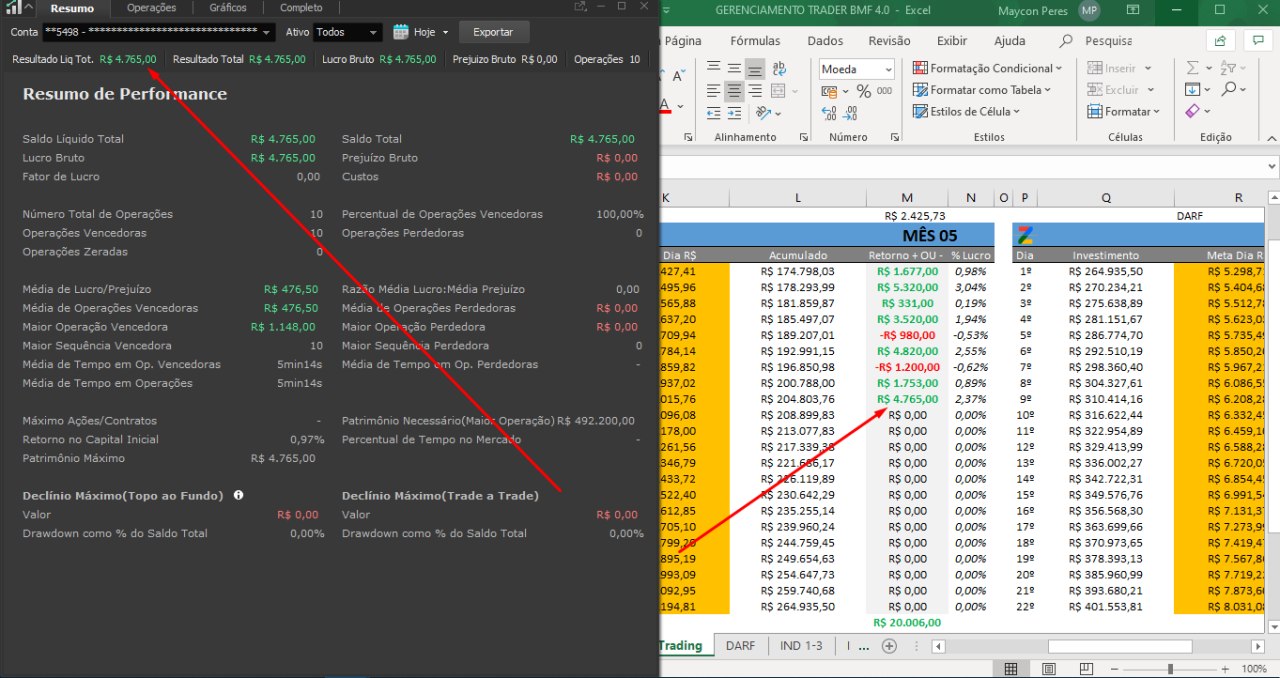This screenshot has width=1280, height=678.
Task: Open the Ativo Todos dropdown
Action: point(348,32)
